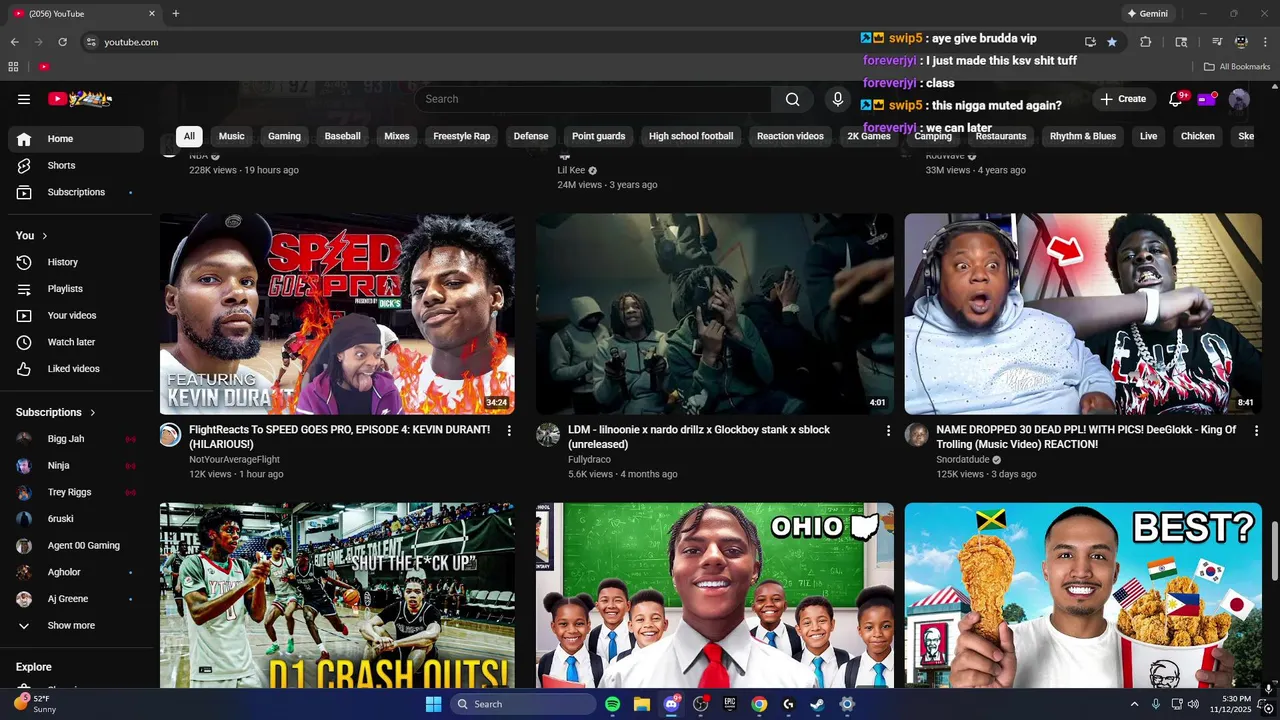Viewport: 1280px width, 720px height.
Task: Open the Chrome apps grid shortcut
Action: pyautogui.click(x=13, y=67)
